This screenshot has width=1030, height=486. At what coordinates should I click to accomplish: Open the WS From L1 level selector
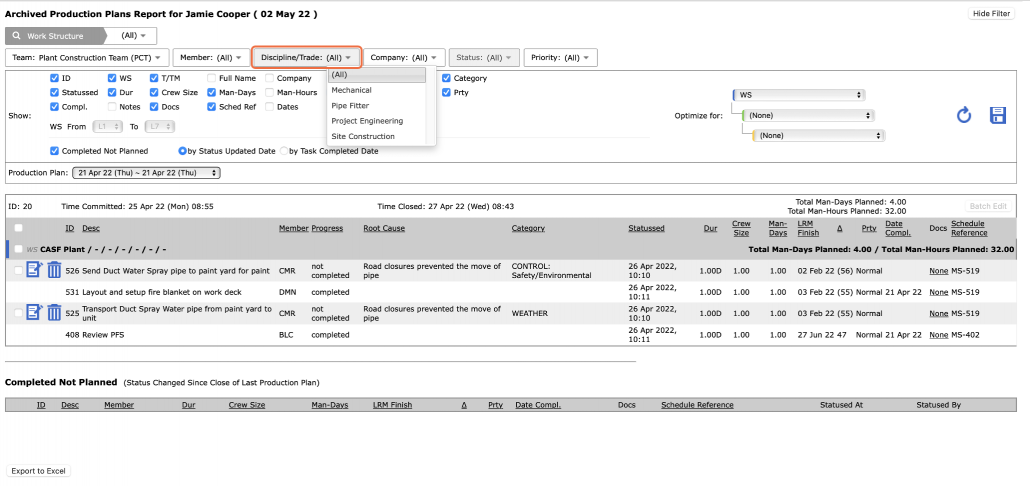(x=108, y=127)
